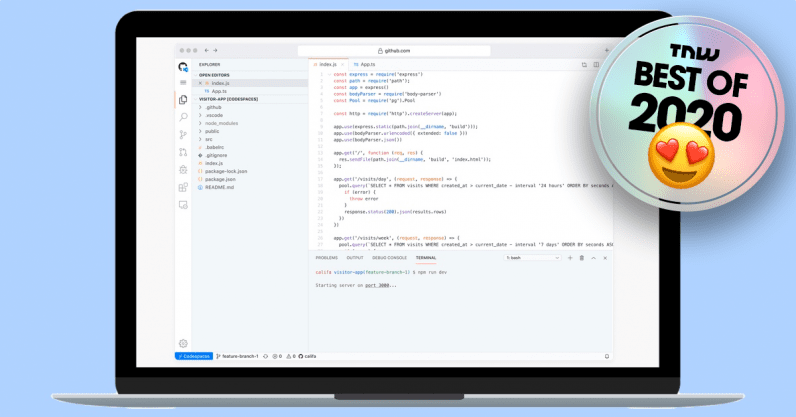Click the browser back arrow
The image size is (796, 417).
pyautogui.click(x=207, y=50)
